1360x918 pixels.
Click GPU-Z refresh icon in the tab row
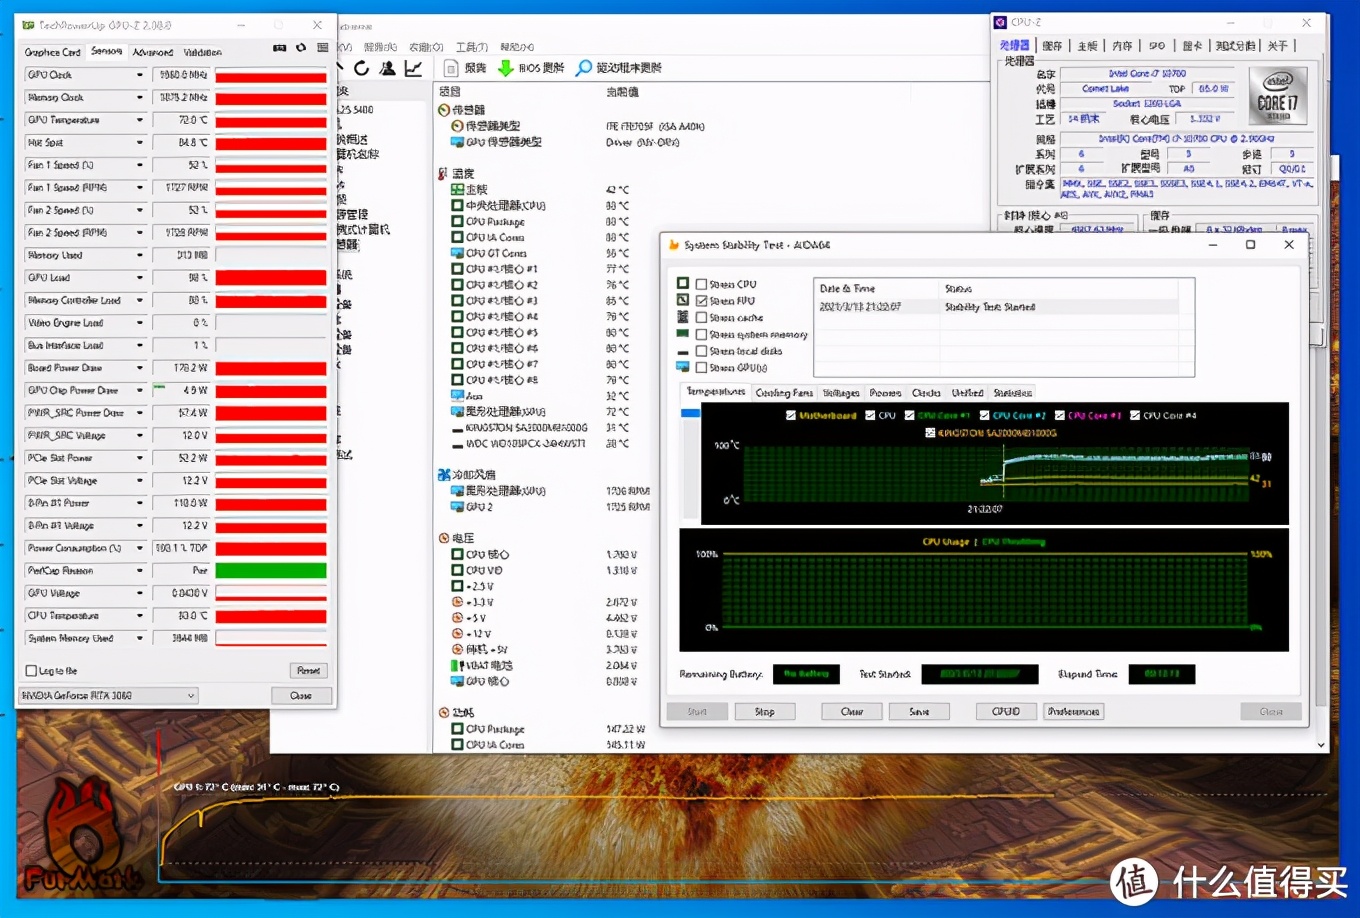tap(301, 48)
